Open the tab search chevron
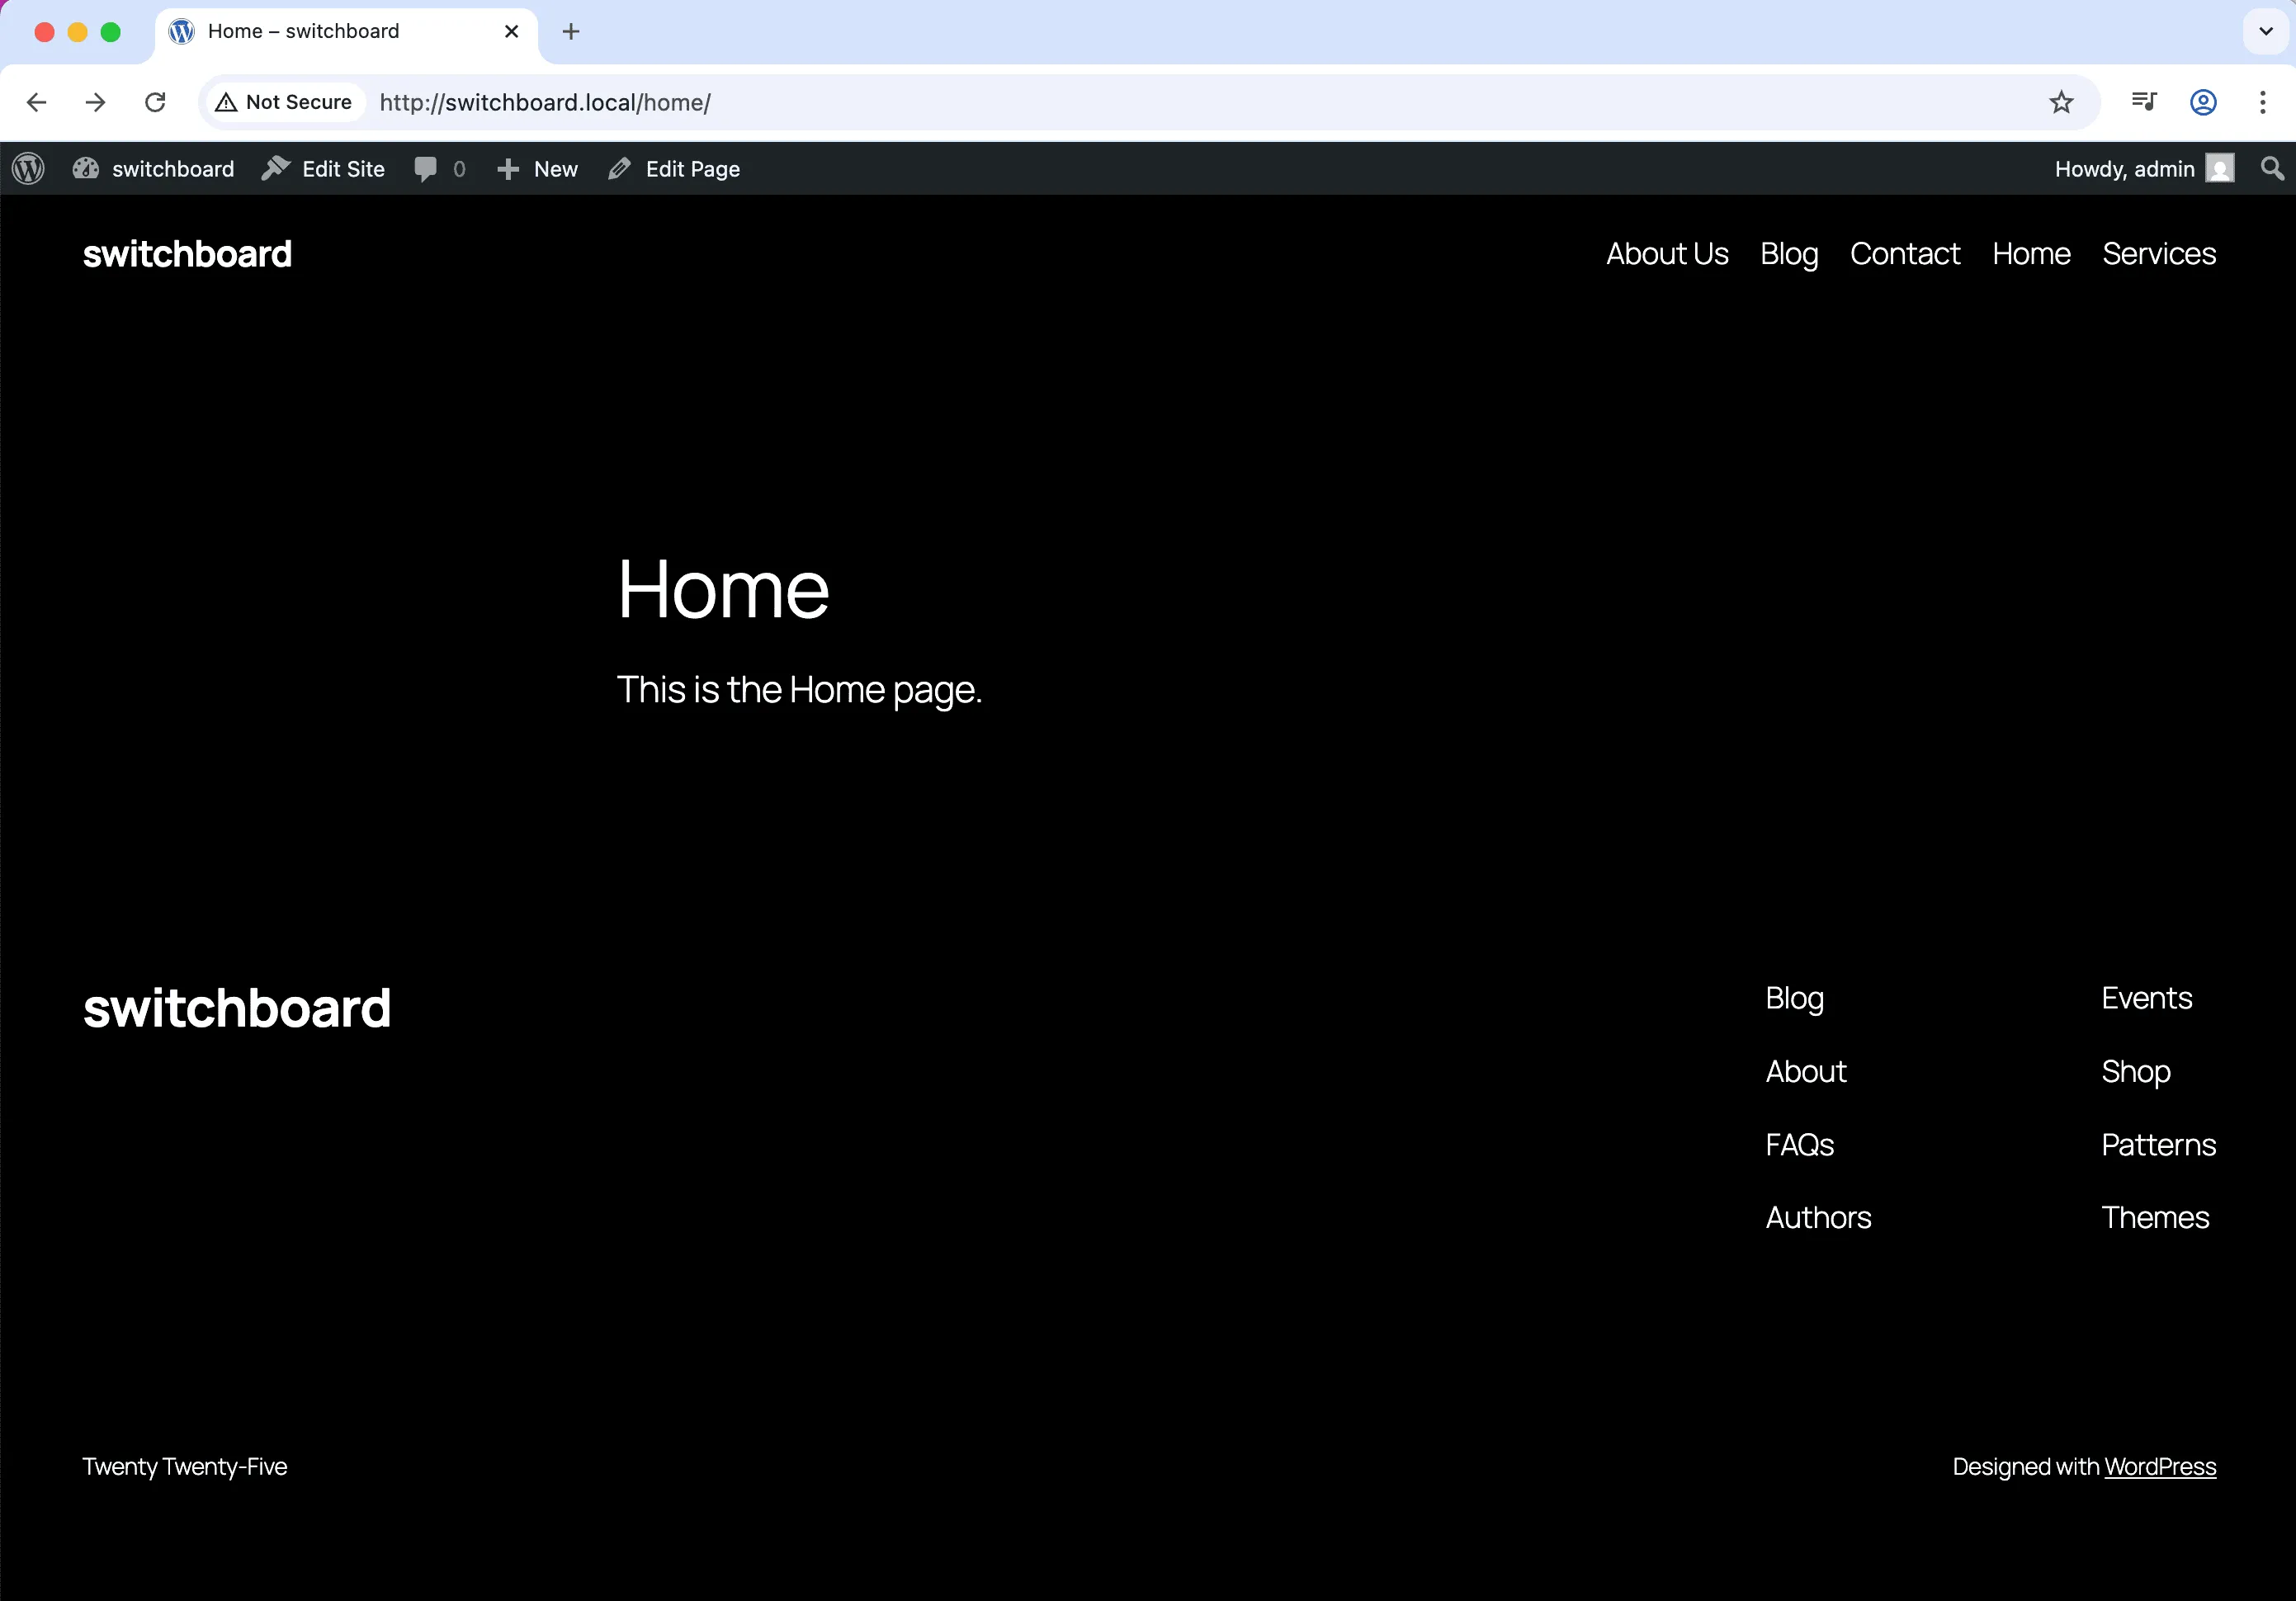Image resolution: width=2296 pixels, height=1601 pixels. [2263, 31]
